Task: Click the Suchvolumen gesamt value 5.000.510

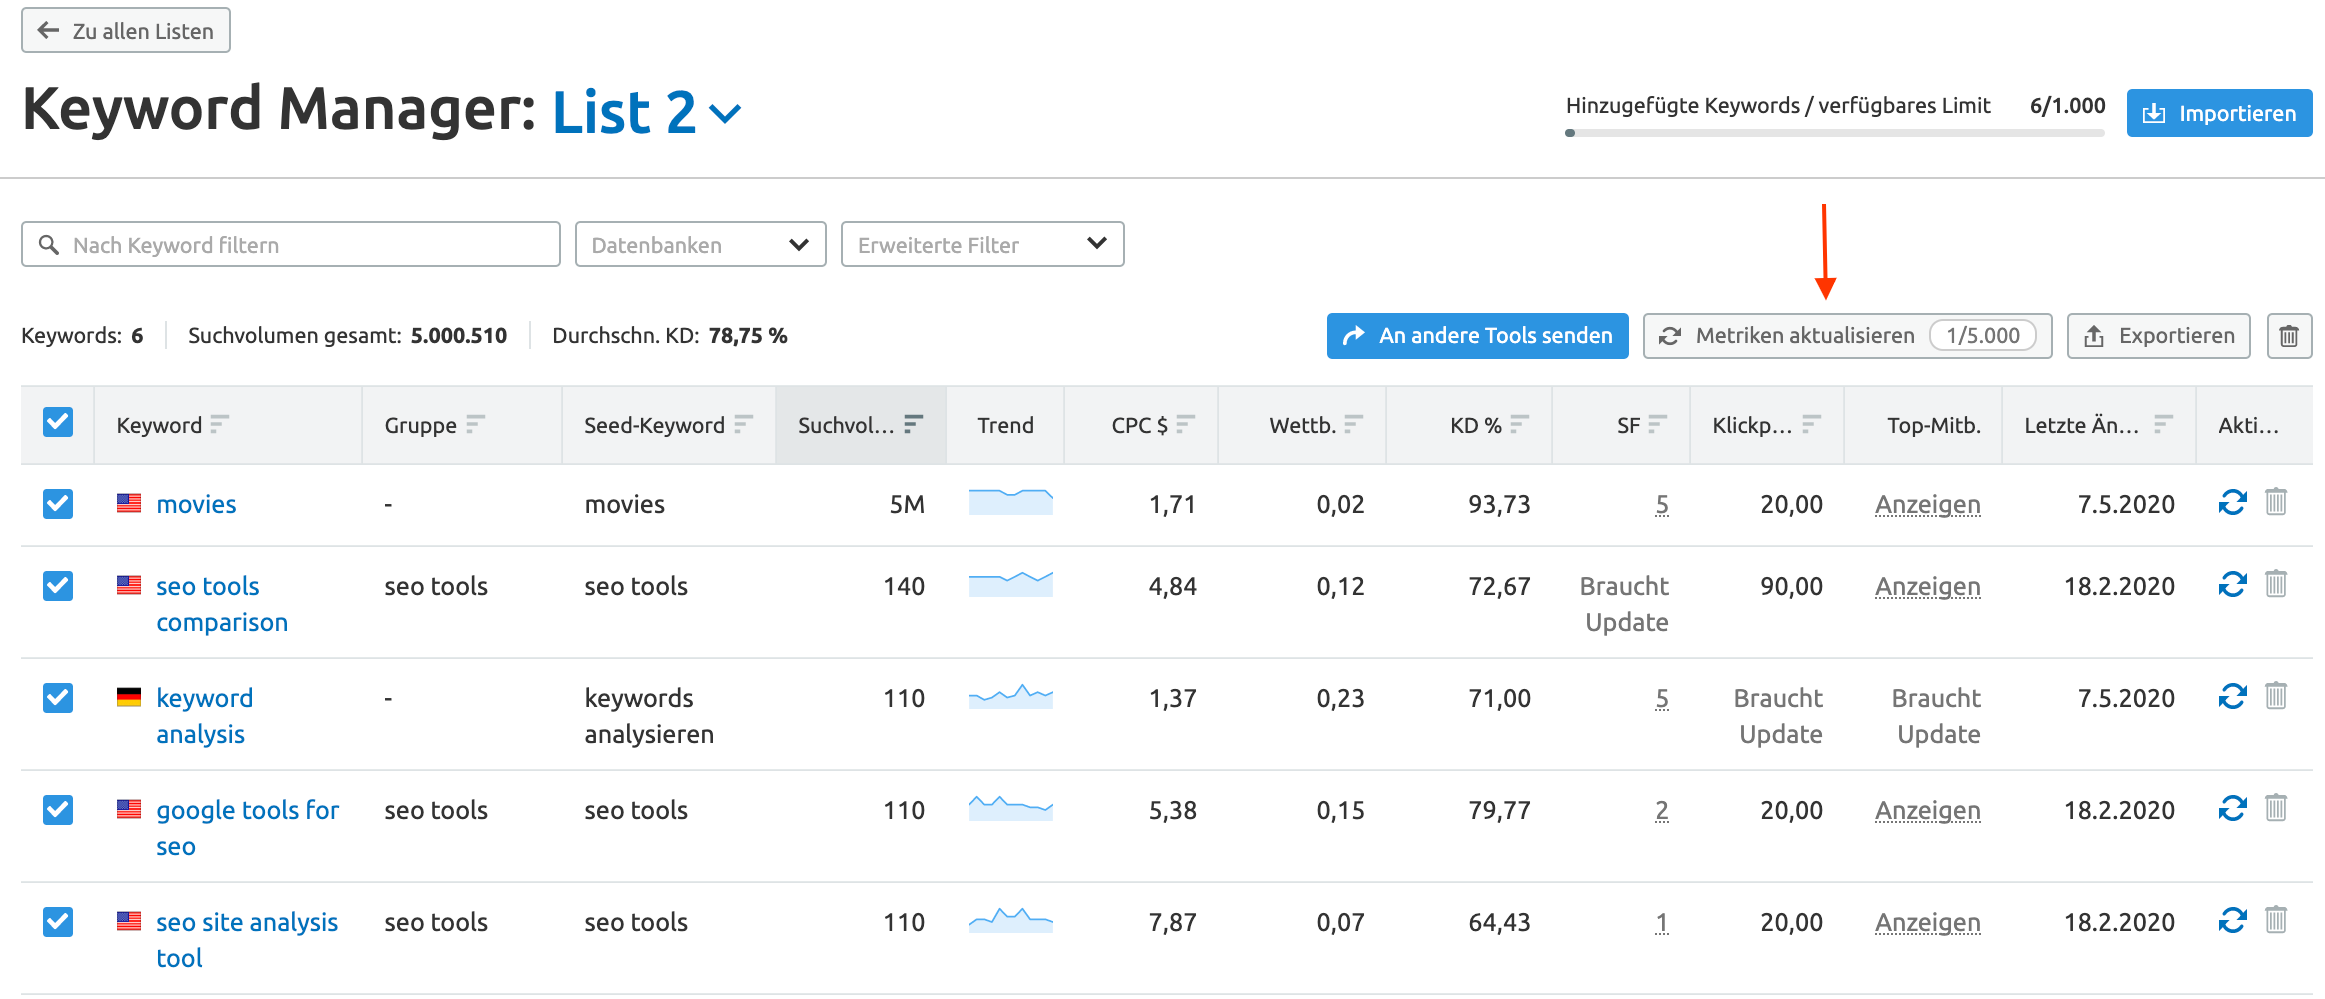Action: (459, 336)
